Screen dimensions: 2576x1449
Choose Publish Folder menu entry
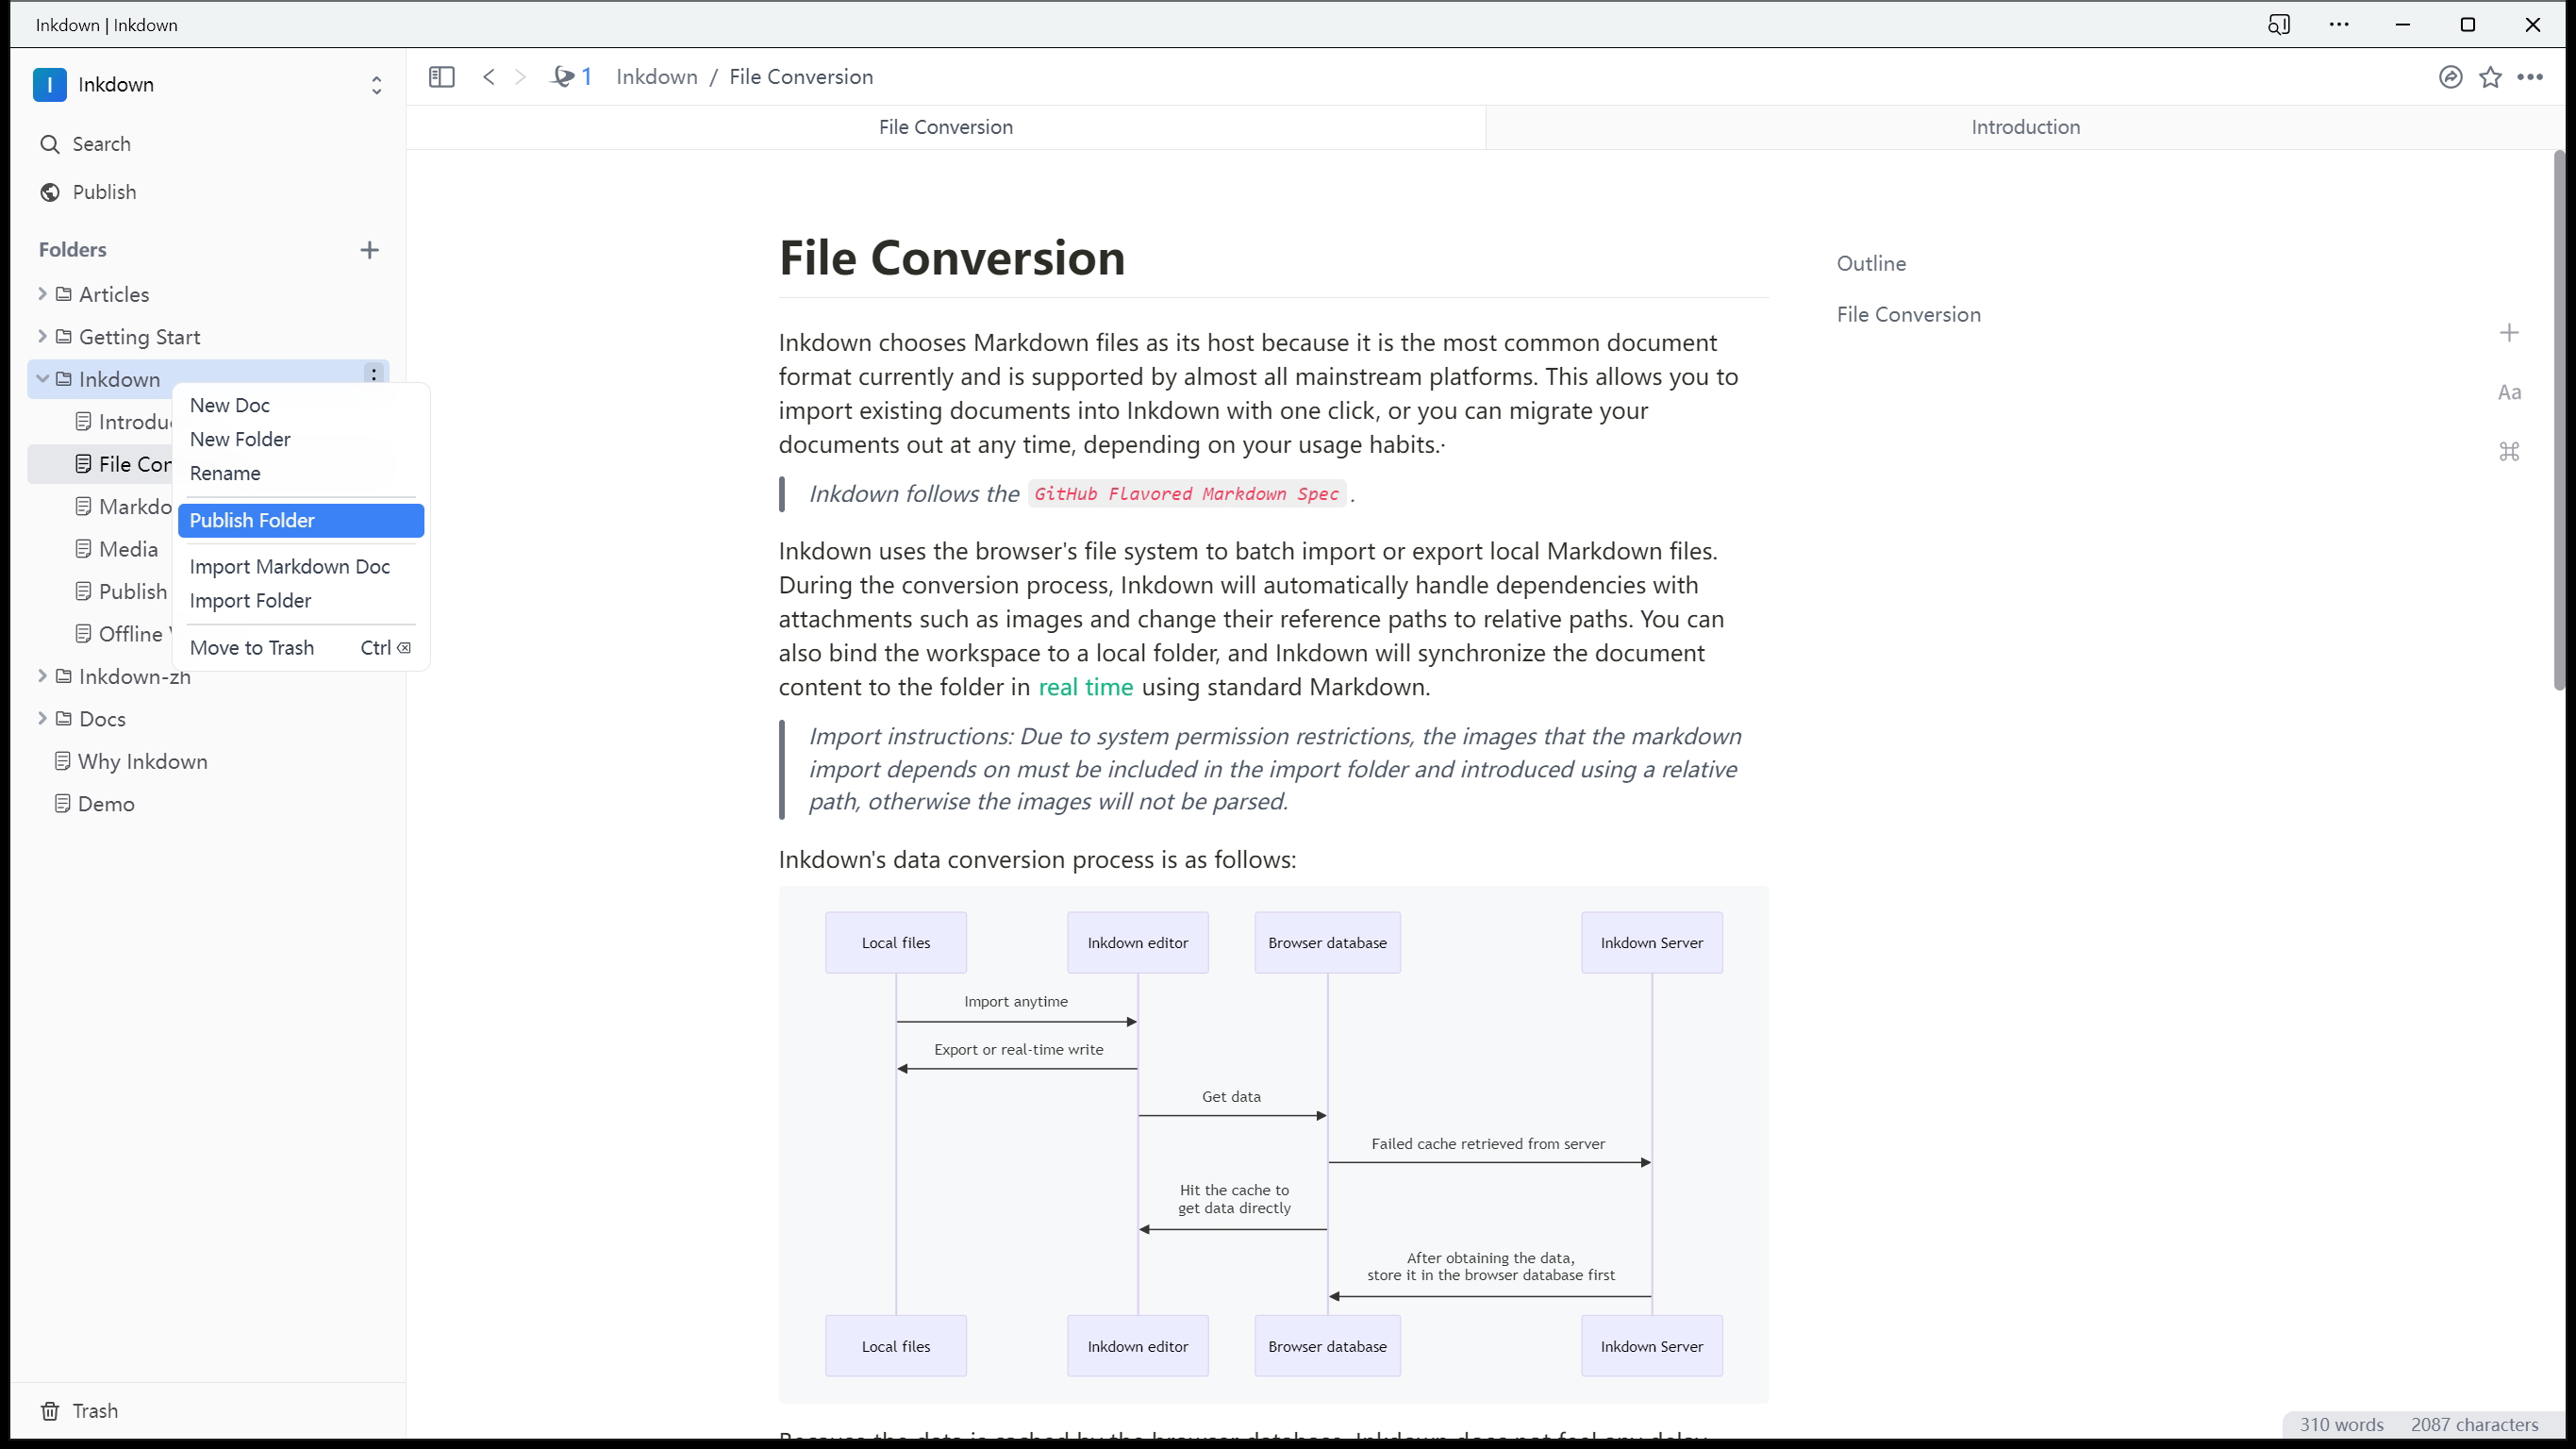tap(301, 520)
